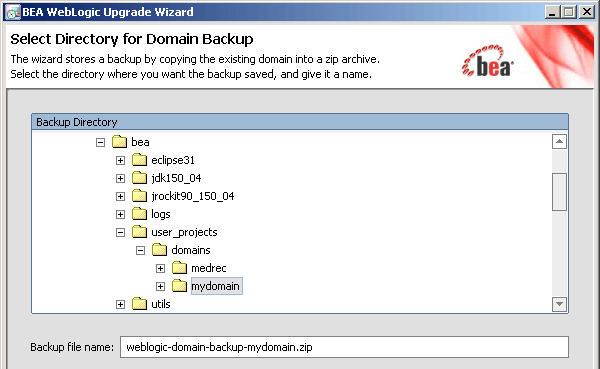
Task: Collapse the user_projects folder node
Action: (x=120, y=232)
